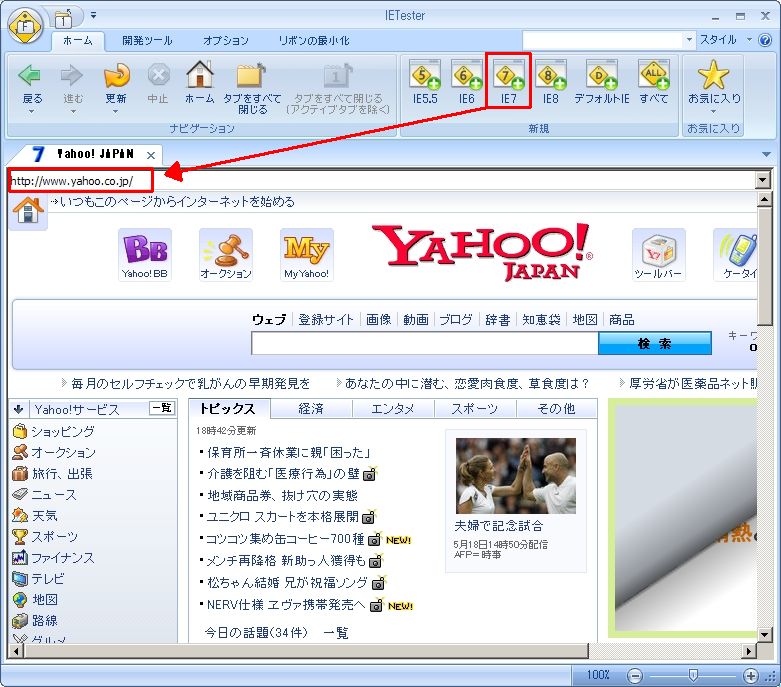
Task: Click the Favorites (お気に入り) star icon
Action: [x=713, y=75]
